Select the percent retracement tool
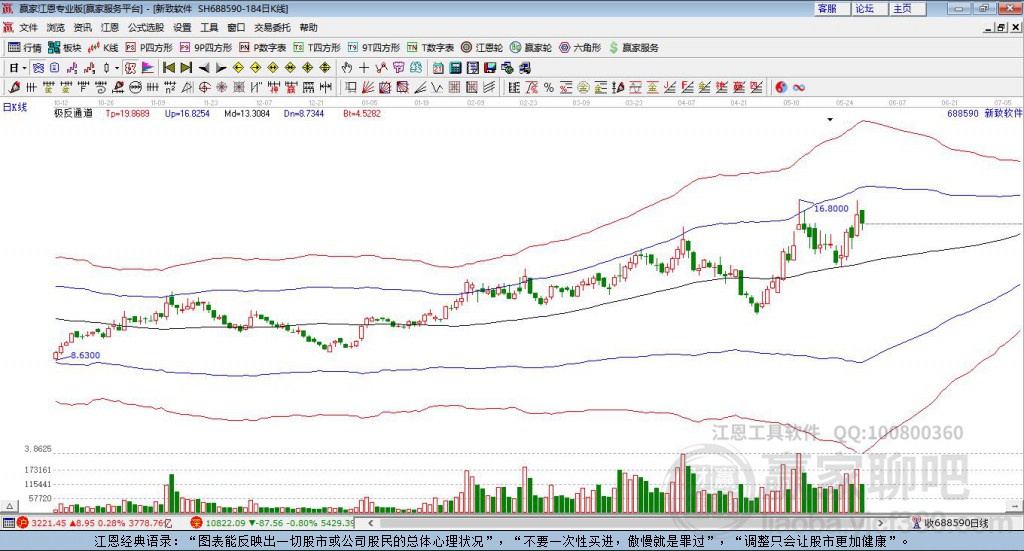This screenshot has height=551, width=1024. click(x=549, y=87)
